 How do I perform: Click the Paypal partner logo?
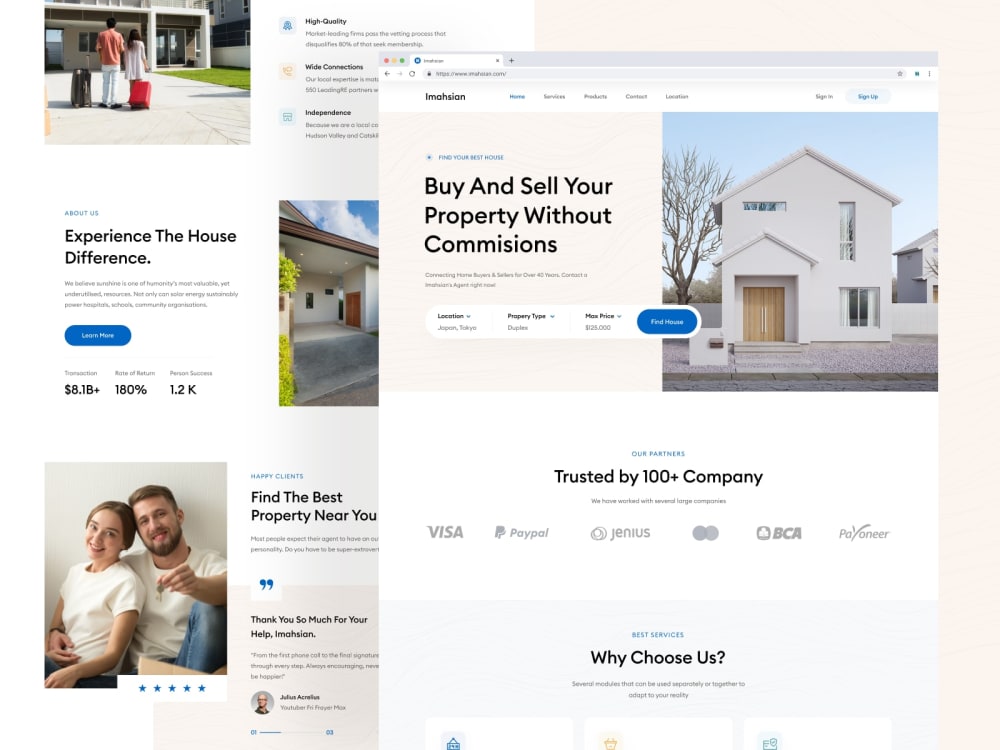522,533
